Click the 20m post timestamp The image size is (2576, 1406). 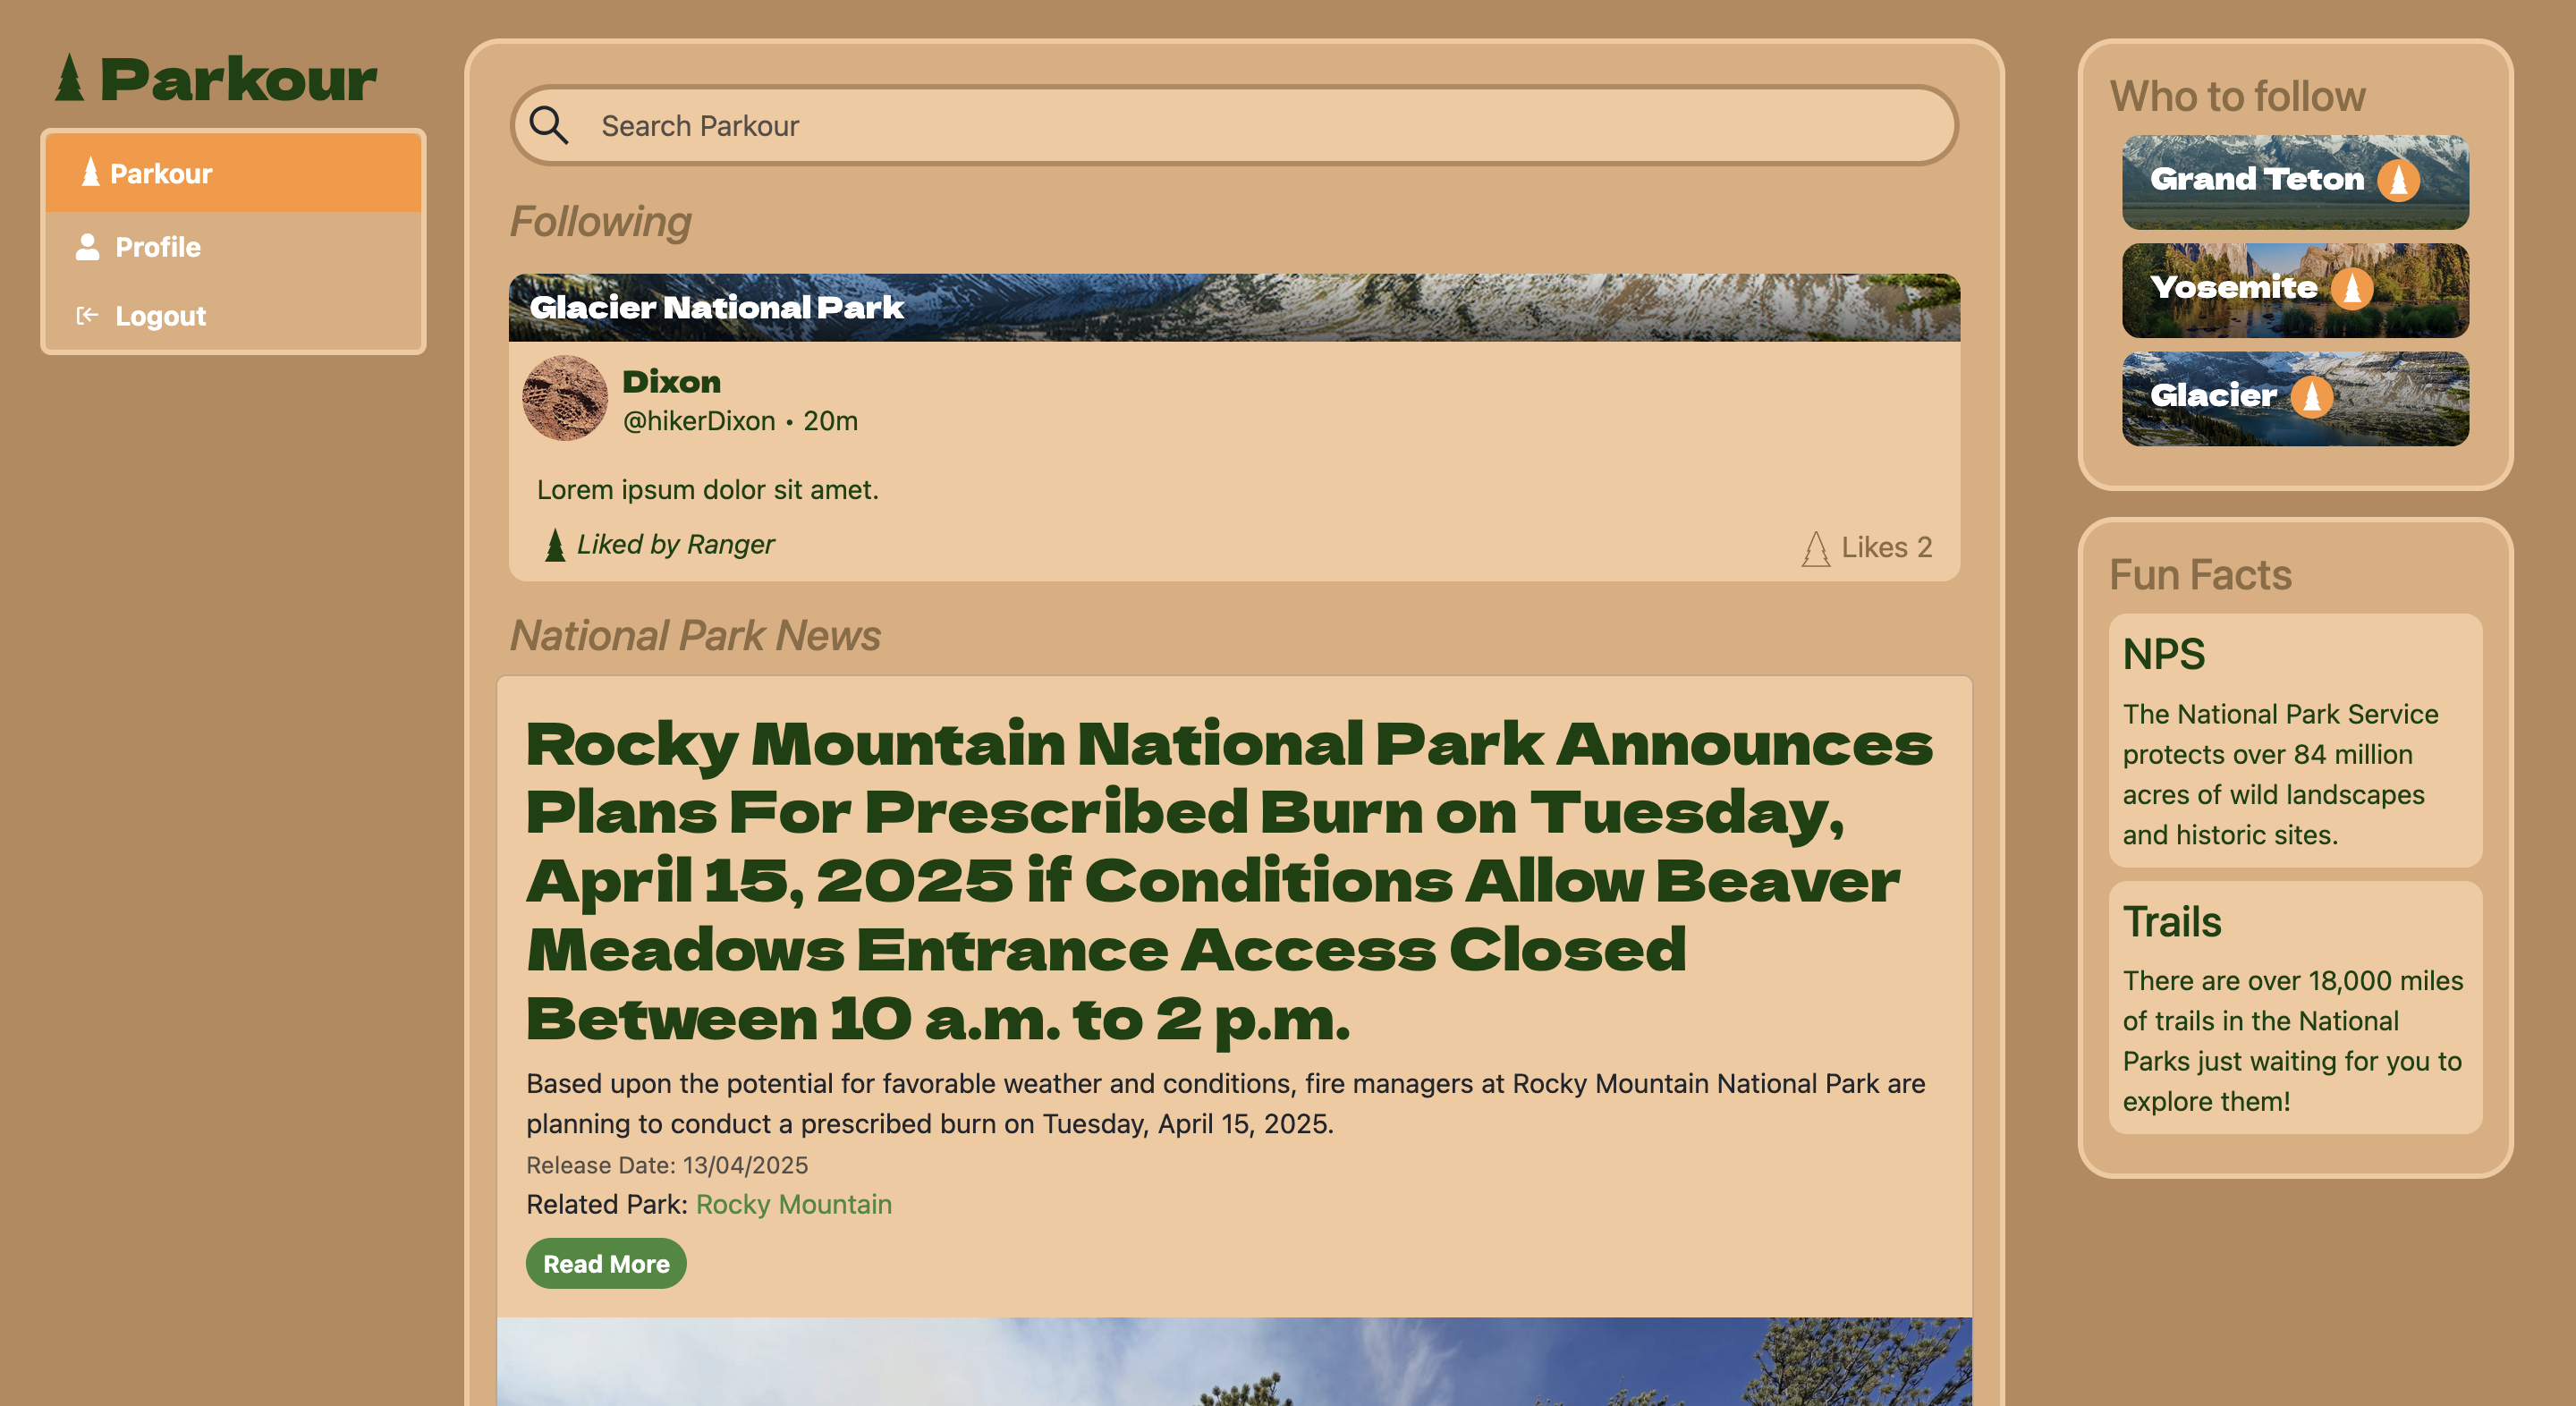click(x=830, y=421)
